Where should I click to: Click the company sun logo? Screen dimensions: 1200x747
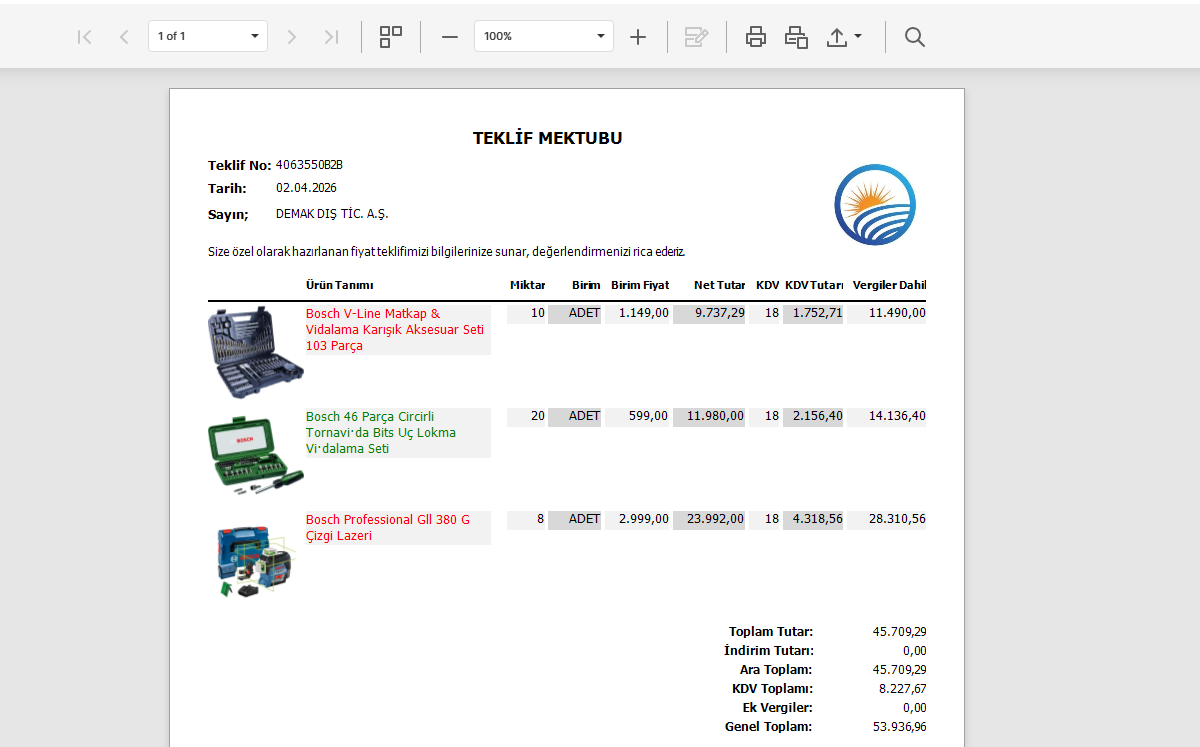(875, 205)
